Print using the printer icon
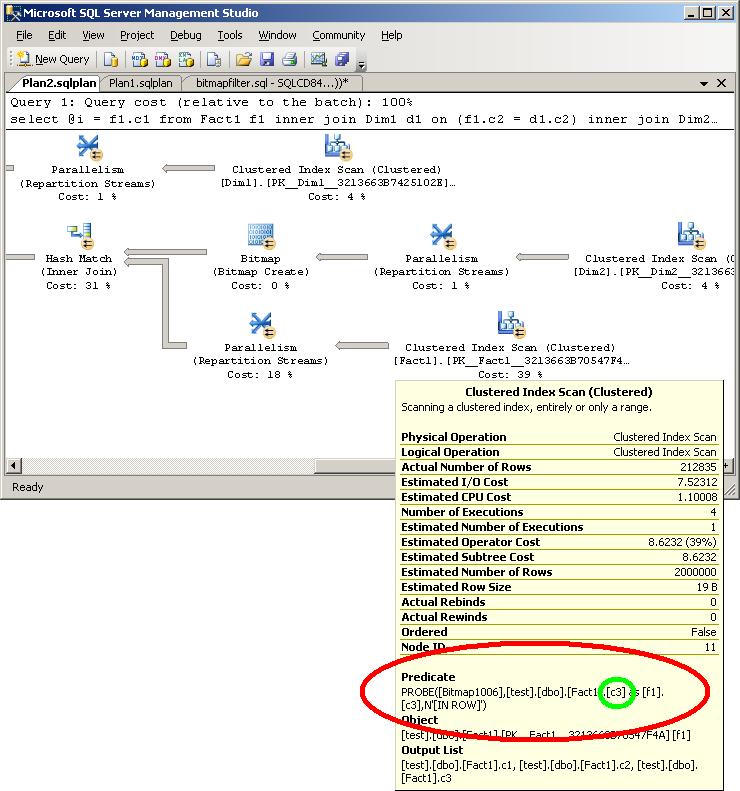The width and height of the screenshot is (740, 791). click(290, 60)
